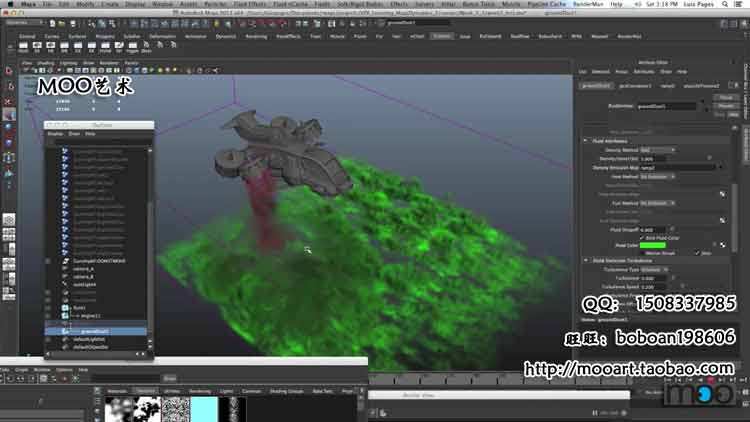Click select by component type icon
This screenshot has width=750, height=422.
112,23
